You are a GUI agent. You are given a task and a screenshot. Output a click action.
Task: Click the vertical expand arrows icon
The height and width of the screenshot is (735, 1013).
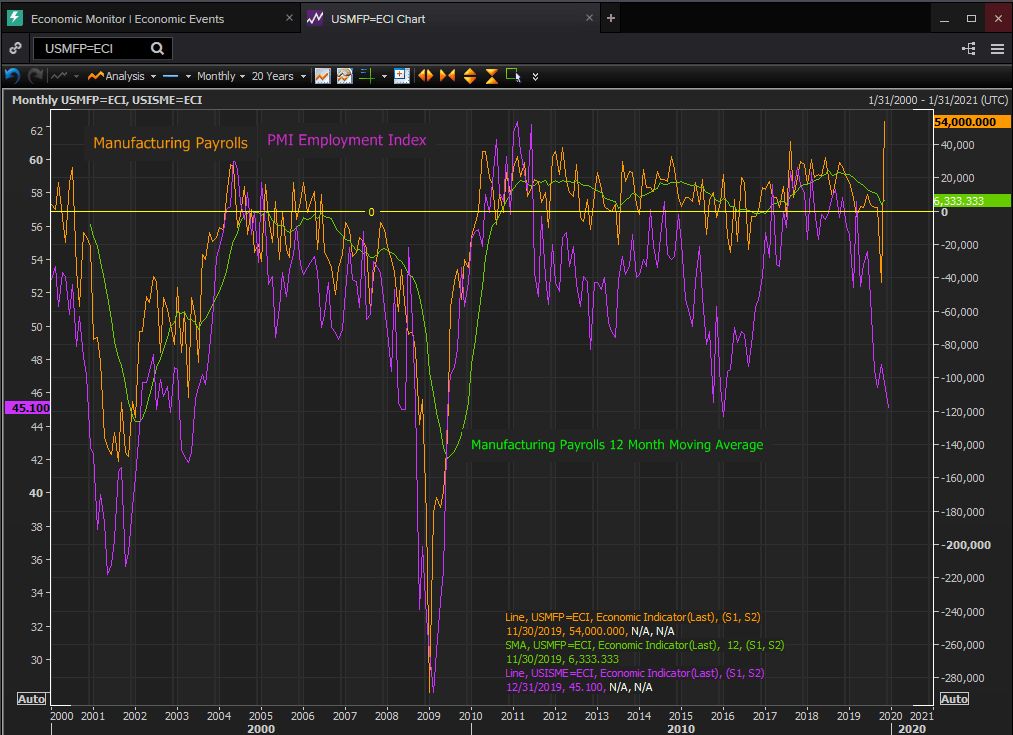tap(469, 76)
